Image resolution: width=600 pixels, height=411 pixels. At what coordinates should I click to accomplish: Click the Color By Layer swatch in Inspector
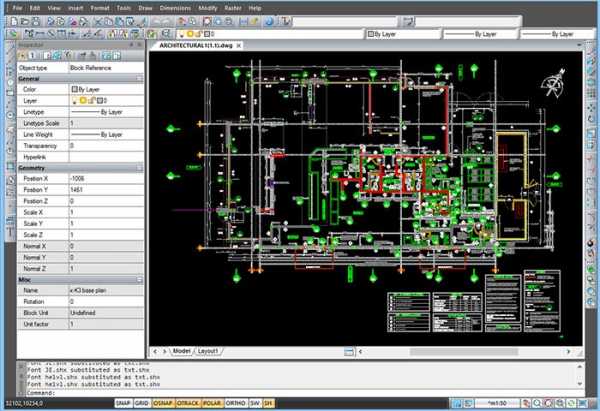click(x=73, y=90)
